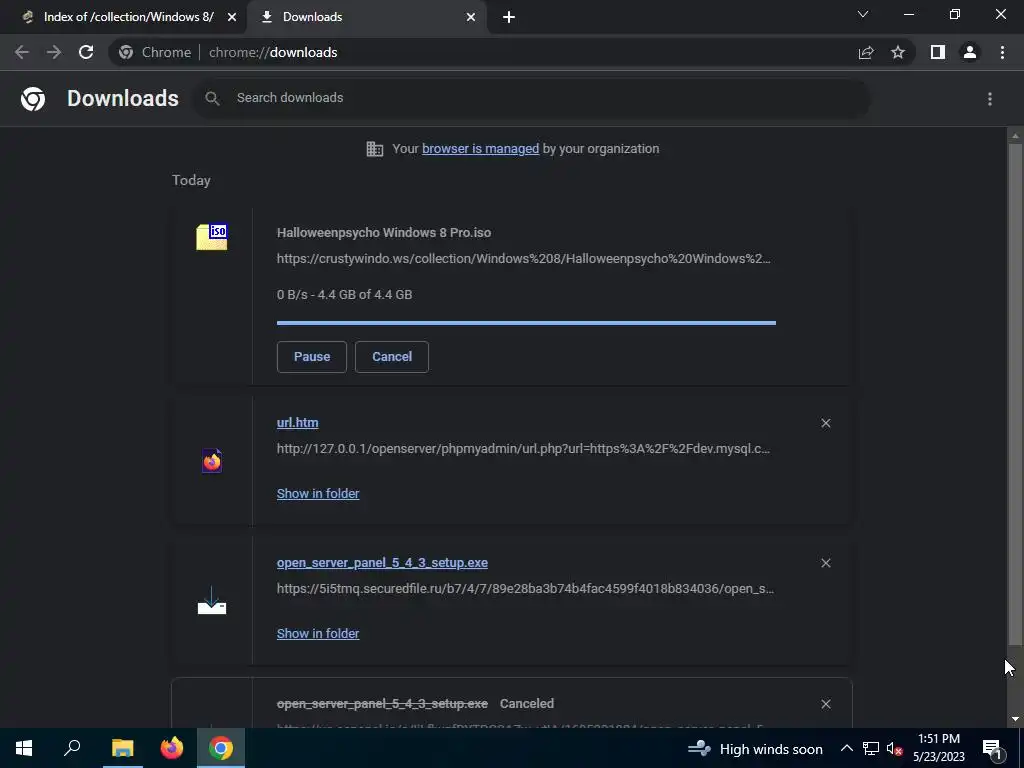Remove the Canceled download entry

tap(825, 704)
